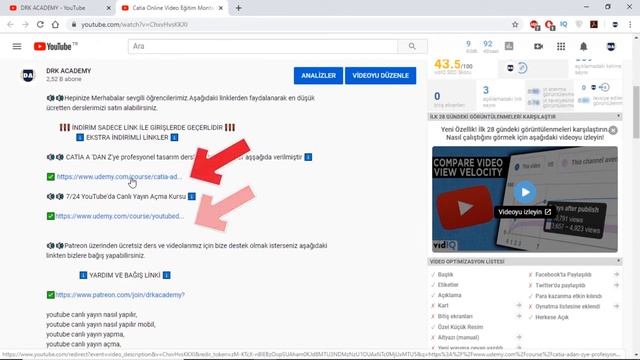The image size is (640, 360).
Task: Click plus next to Kart
Action: pyautogui.click(x=519, y=305)
